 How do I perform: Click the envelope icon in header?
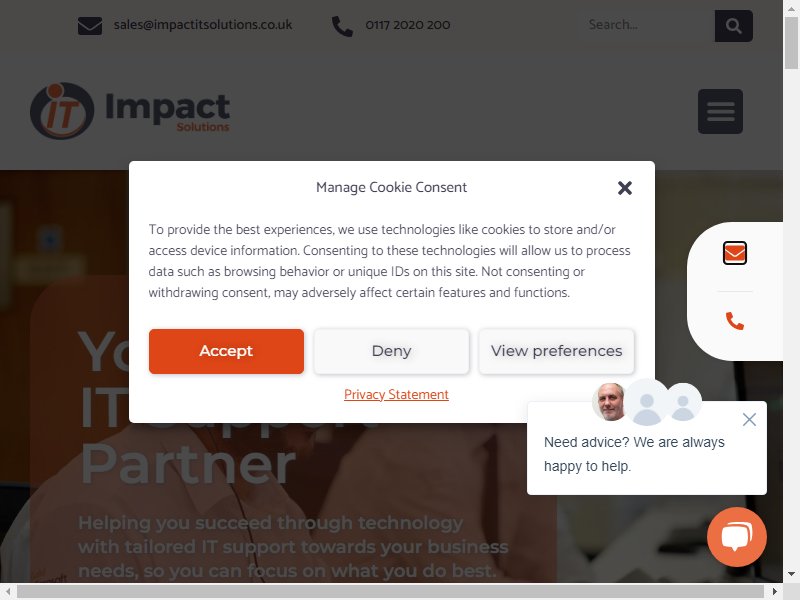point(90,26)
